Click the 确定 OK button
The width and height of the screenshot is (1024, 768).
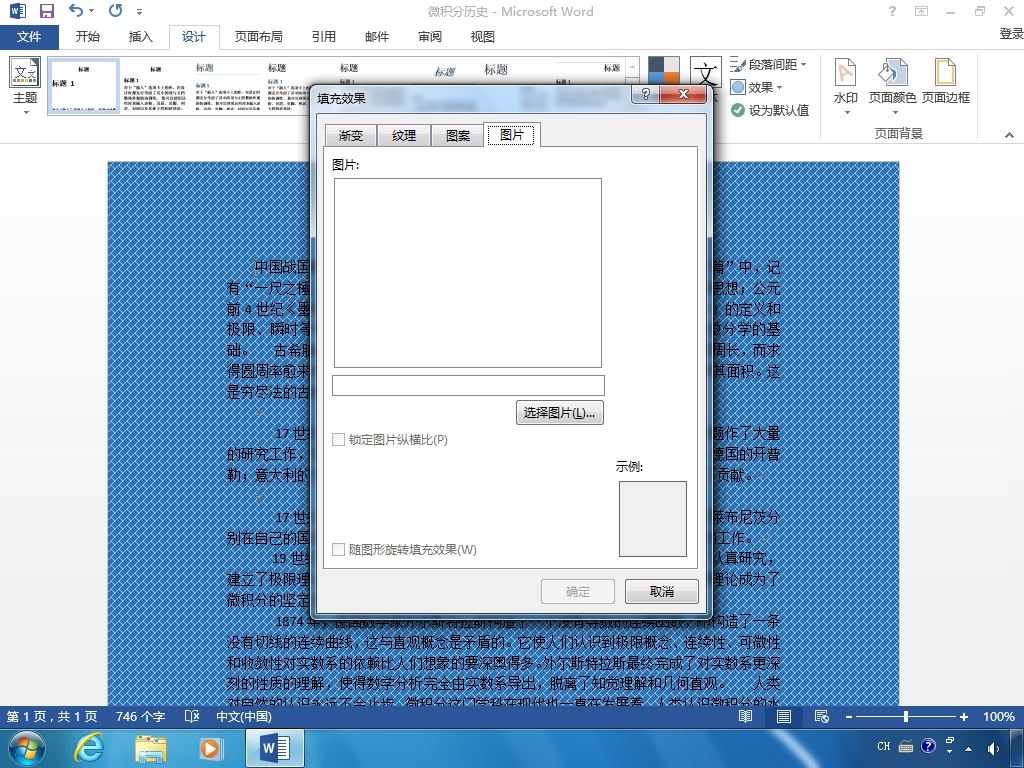[577, 592]
